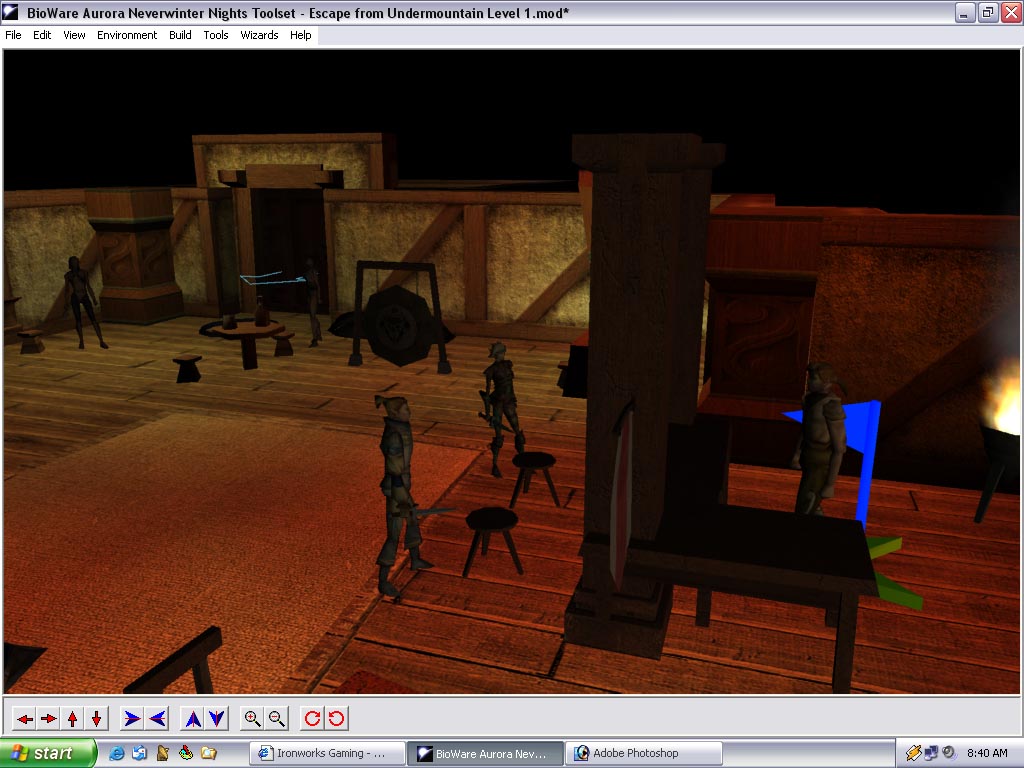Viewport: 1024px width, 768px height.
Task: Rotate view clockwise with red circular arrow
Action: tap(312, 719)
